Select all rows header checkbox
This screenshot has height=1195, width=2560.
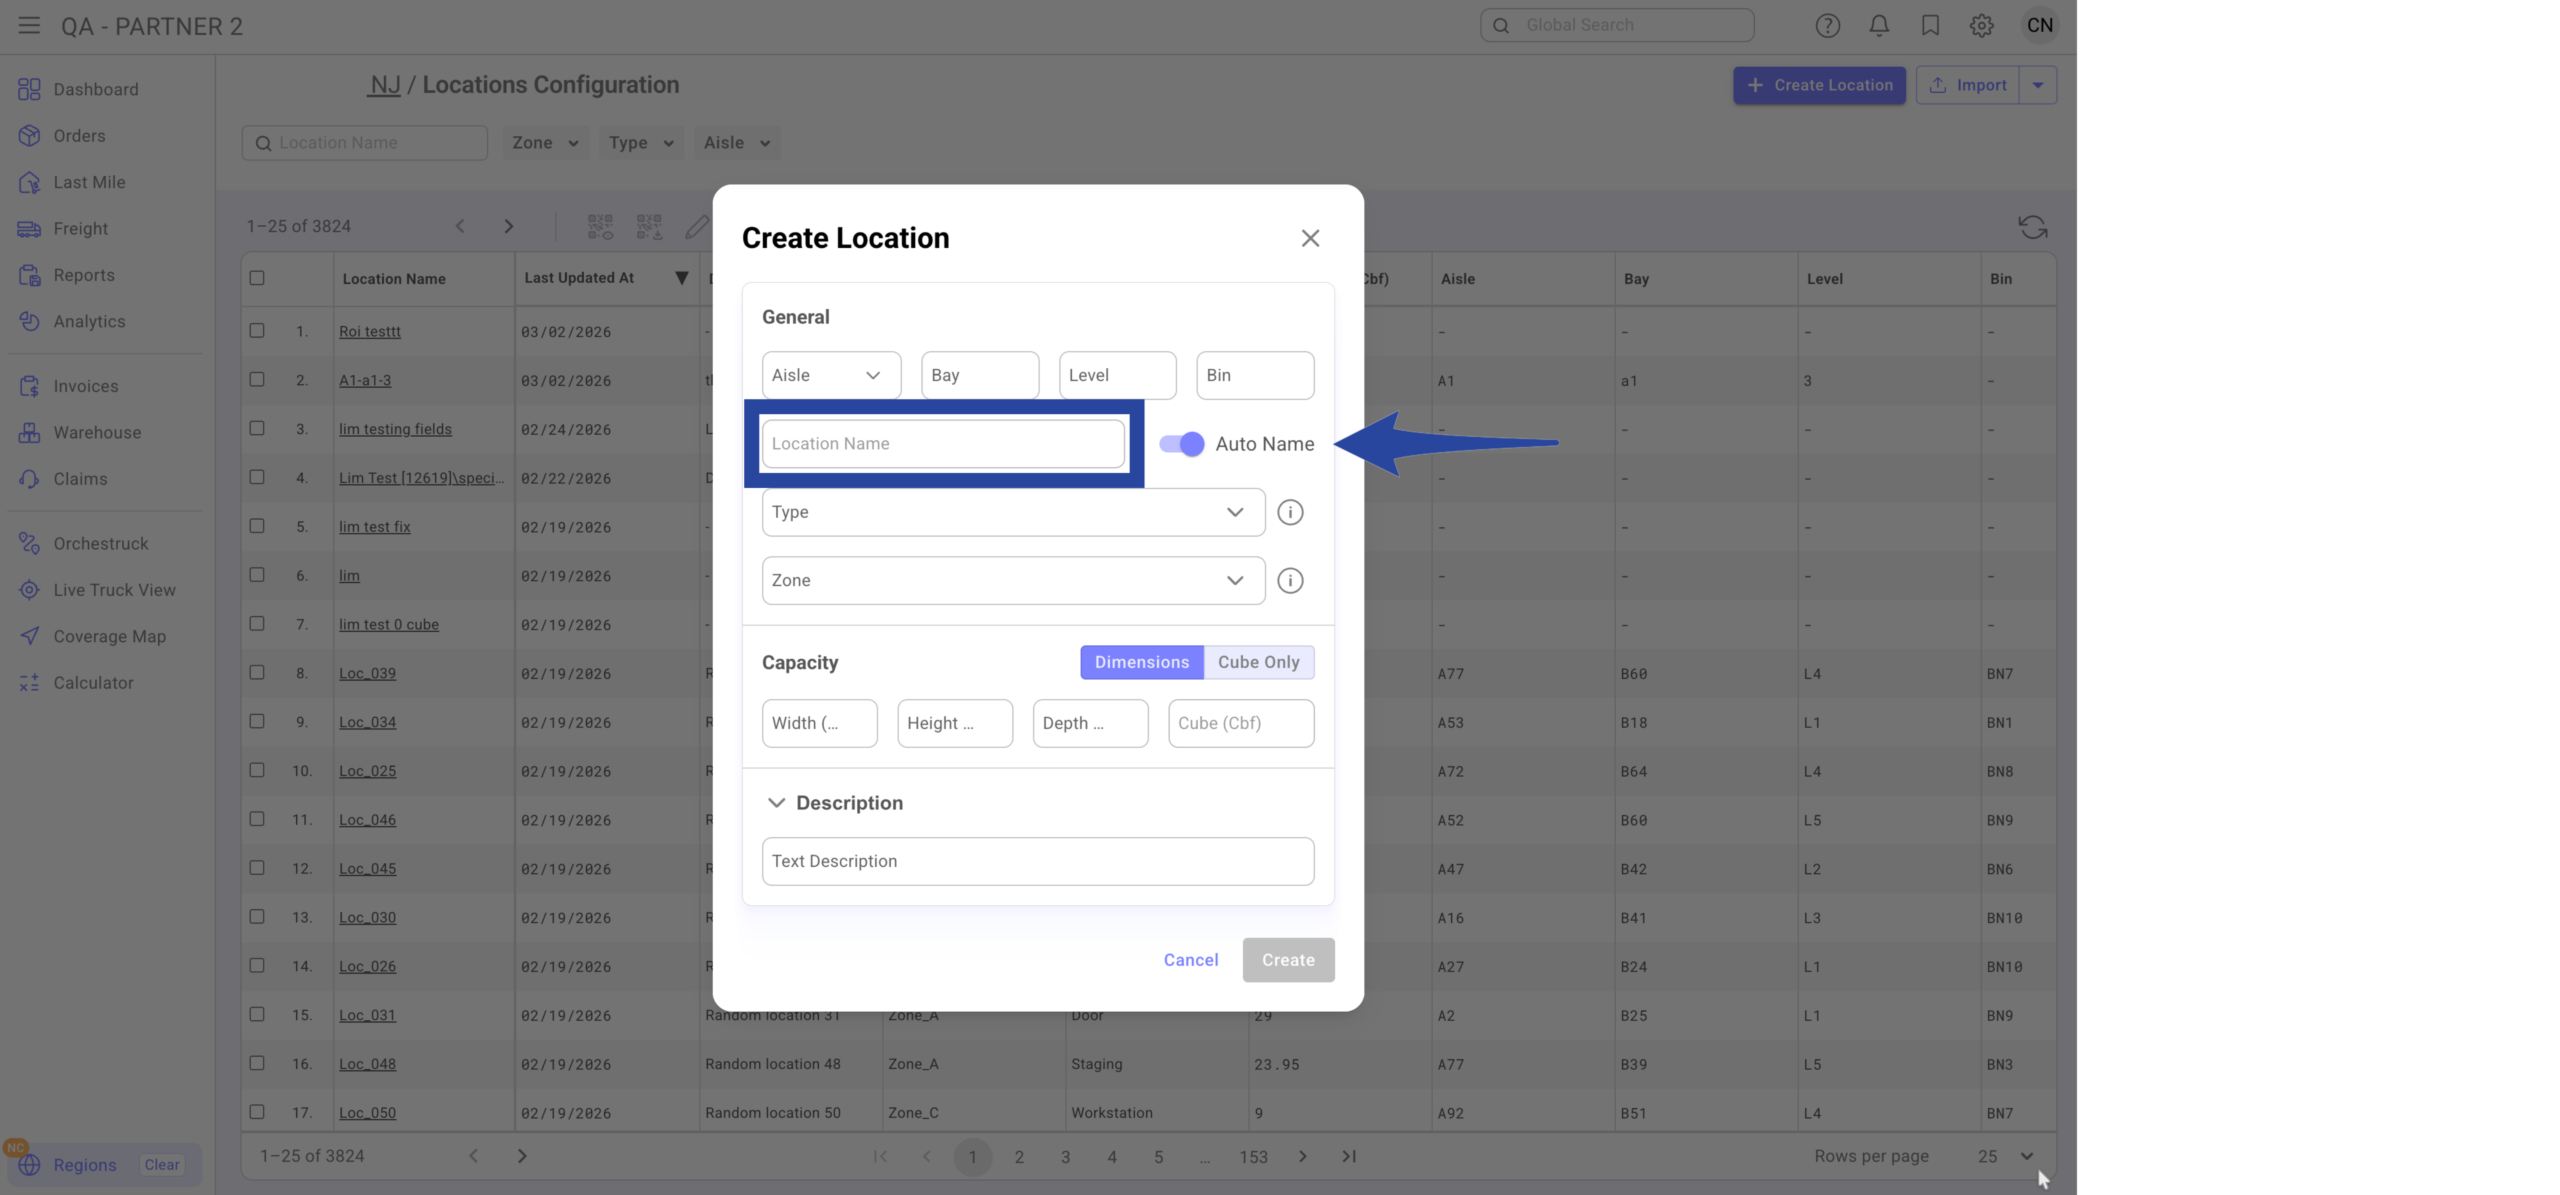[x=257, y=278]
